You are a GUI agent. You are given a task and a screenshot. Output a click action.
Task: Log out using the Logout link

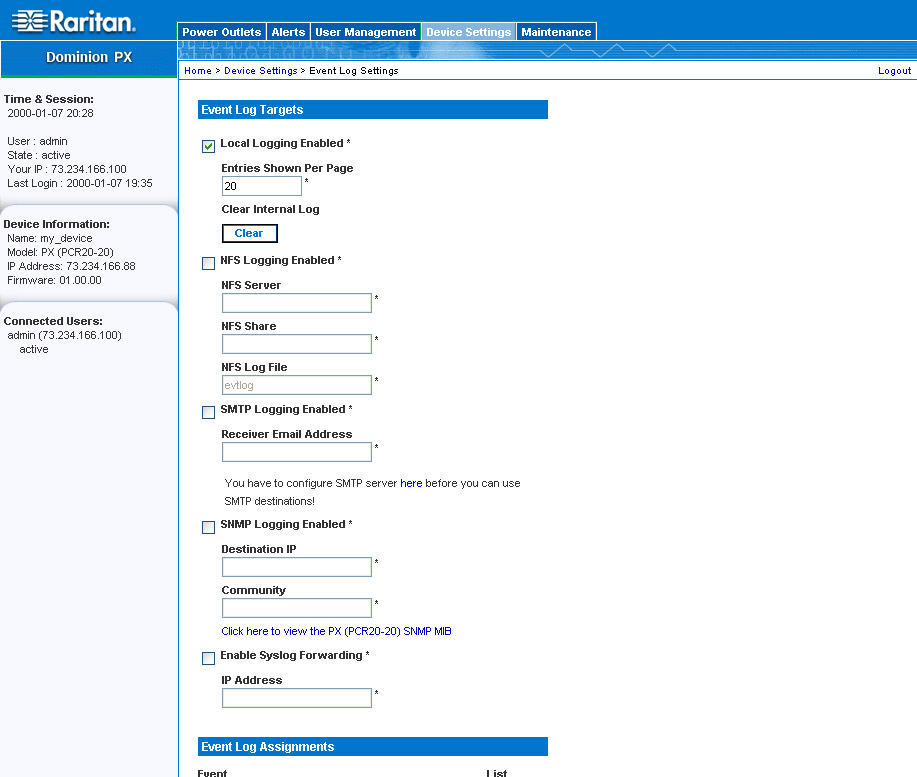(x=894, y=71)
